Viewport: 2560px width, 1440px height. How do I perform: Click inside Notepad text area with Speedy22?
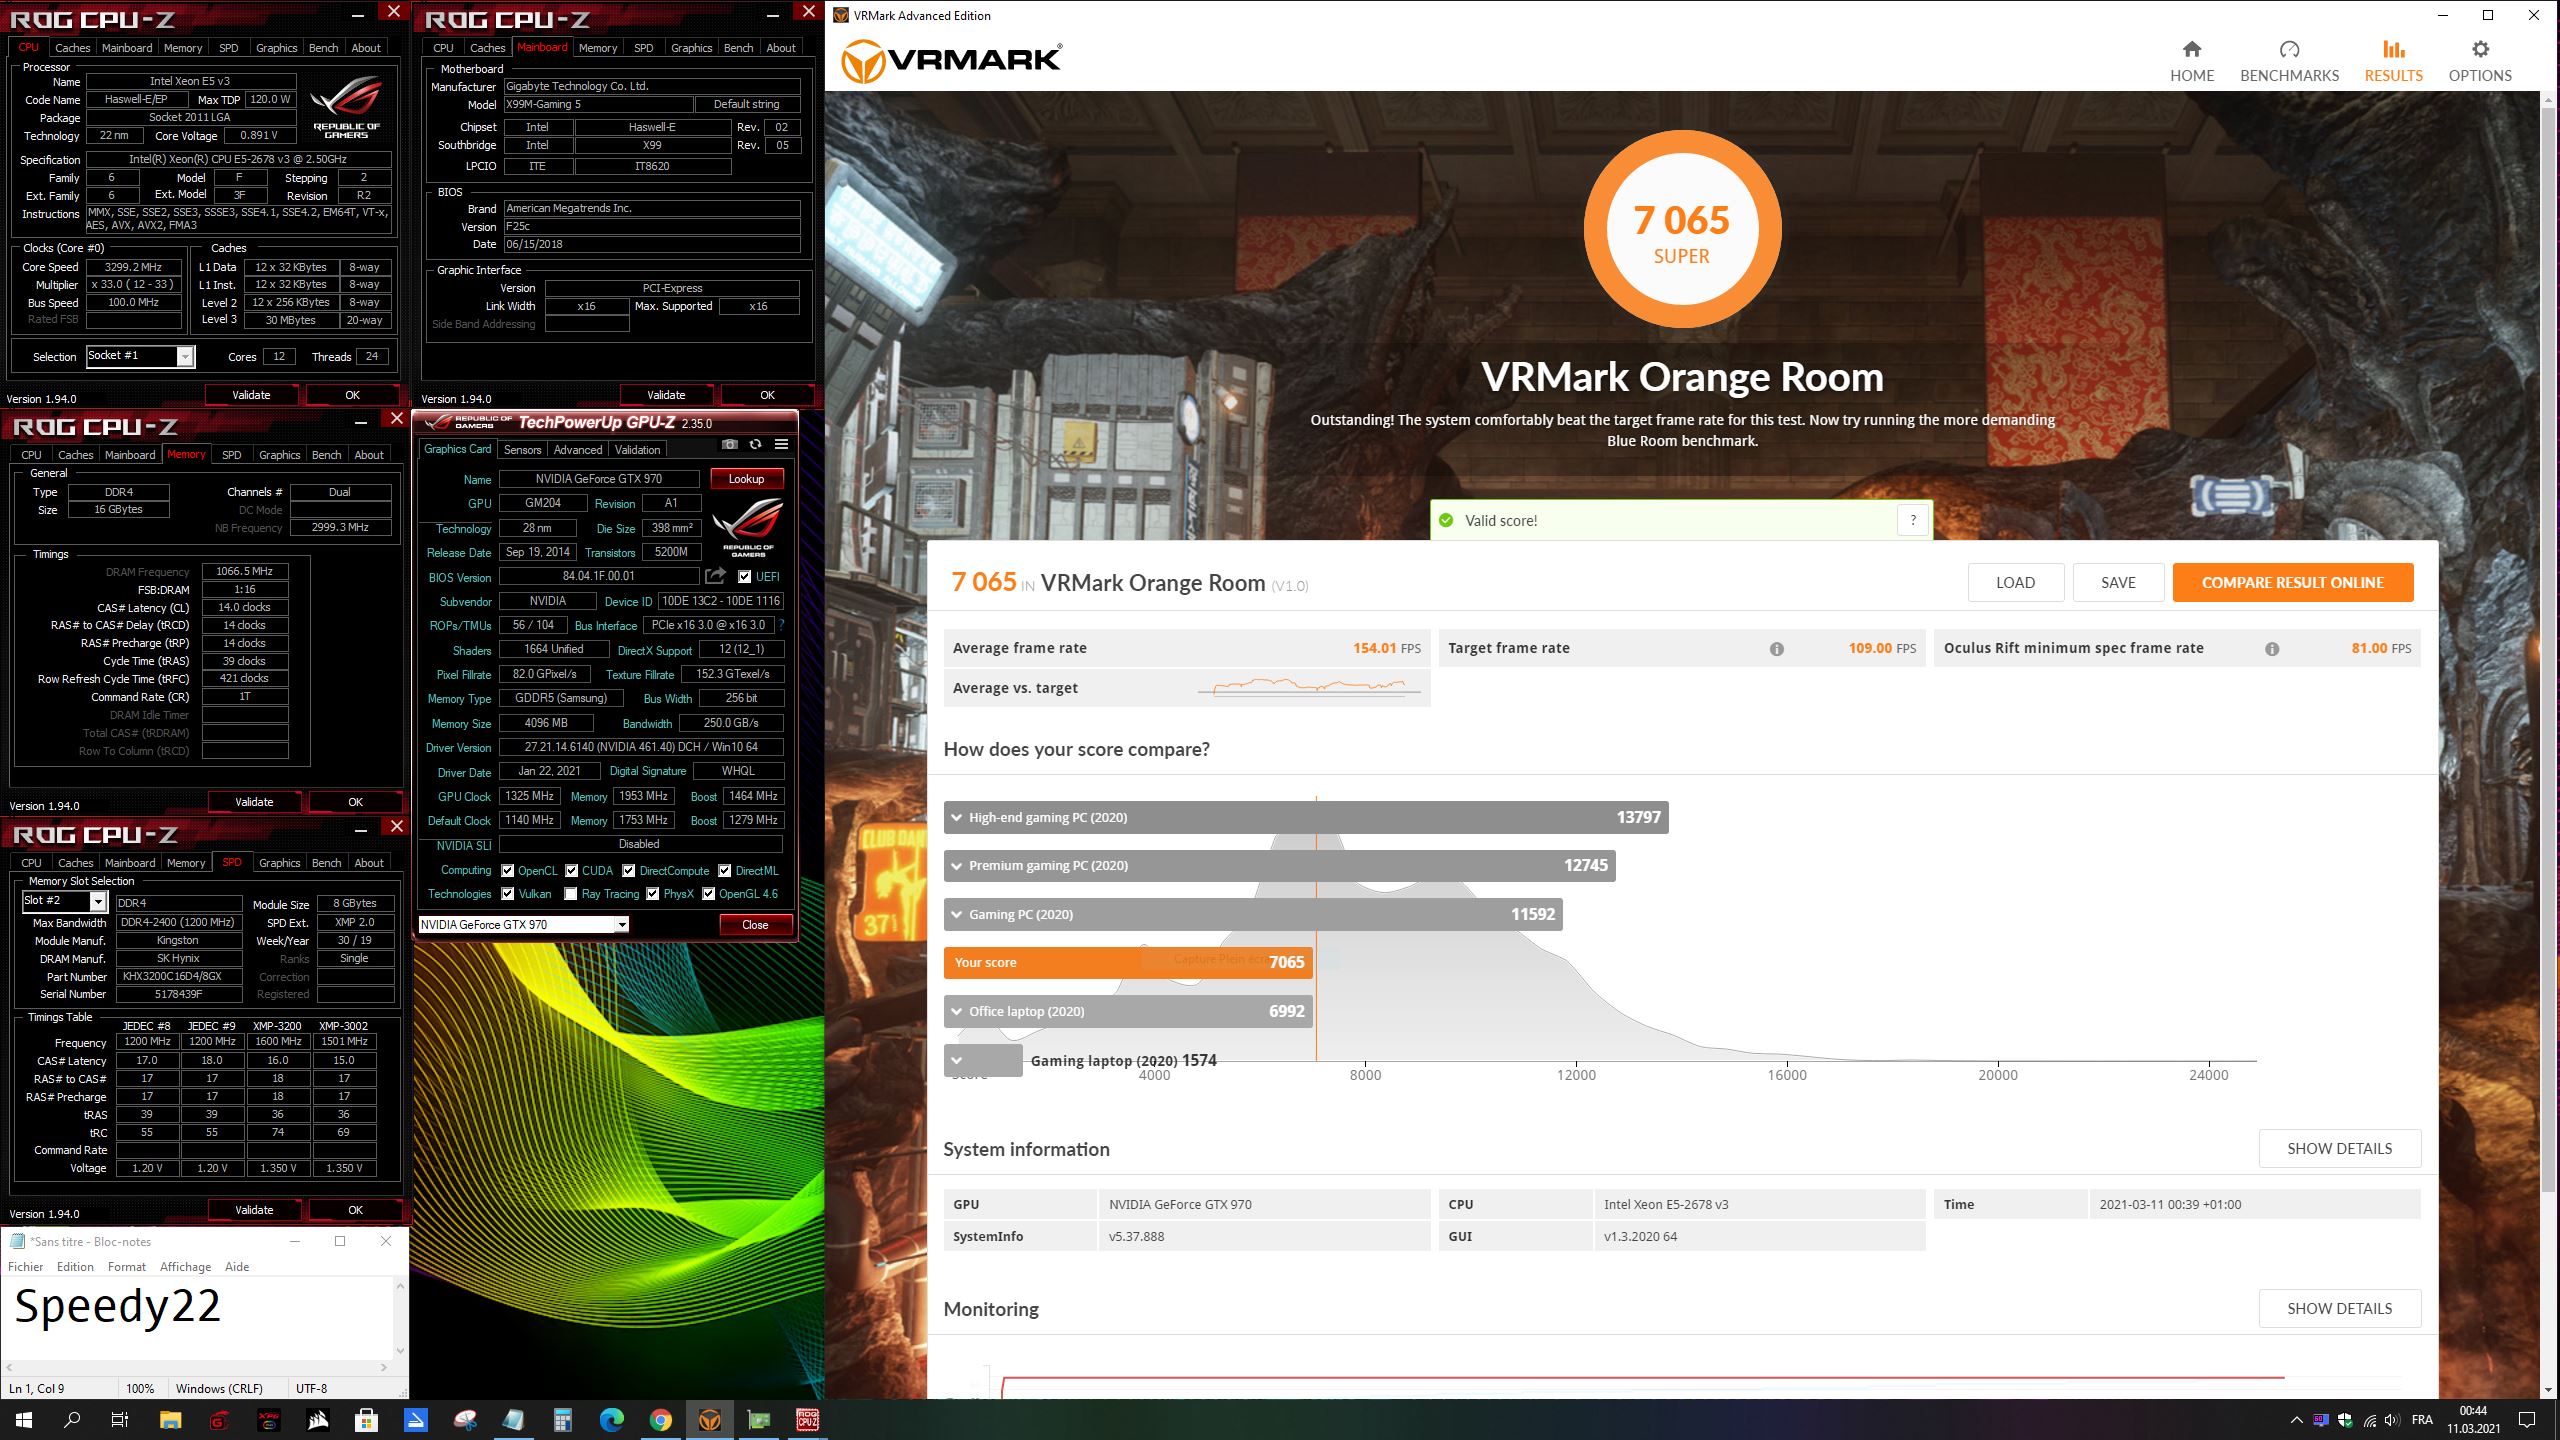click(x=198, y=1317)
